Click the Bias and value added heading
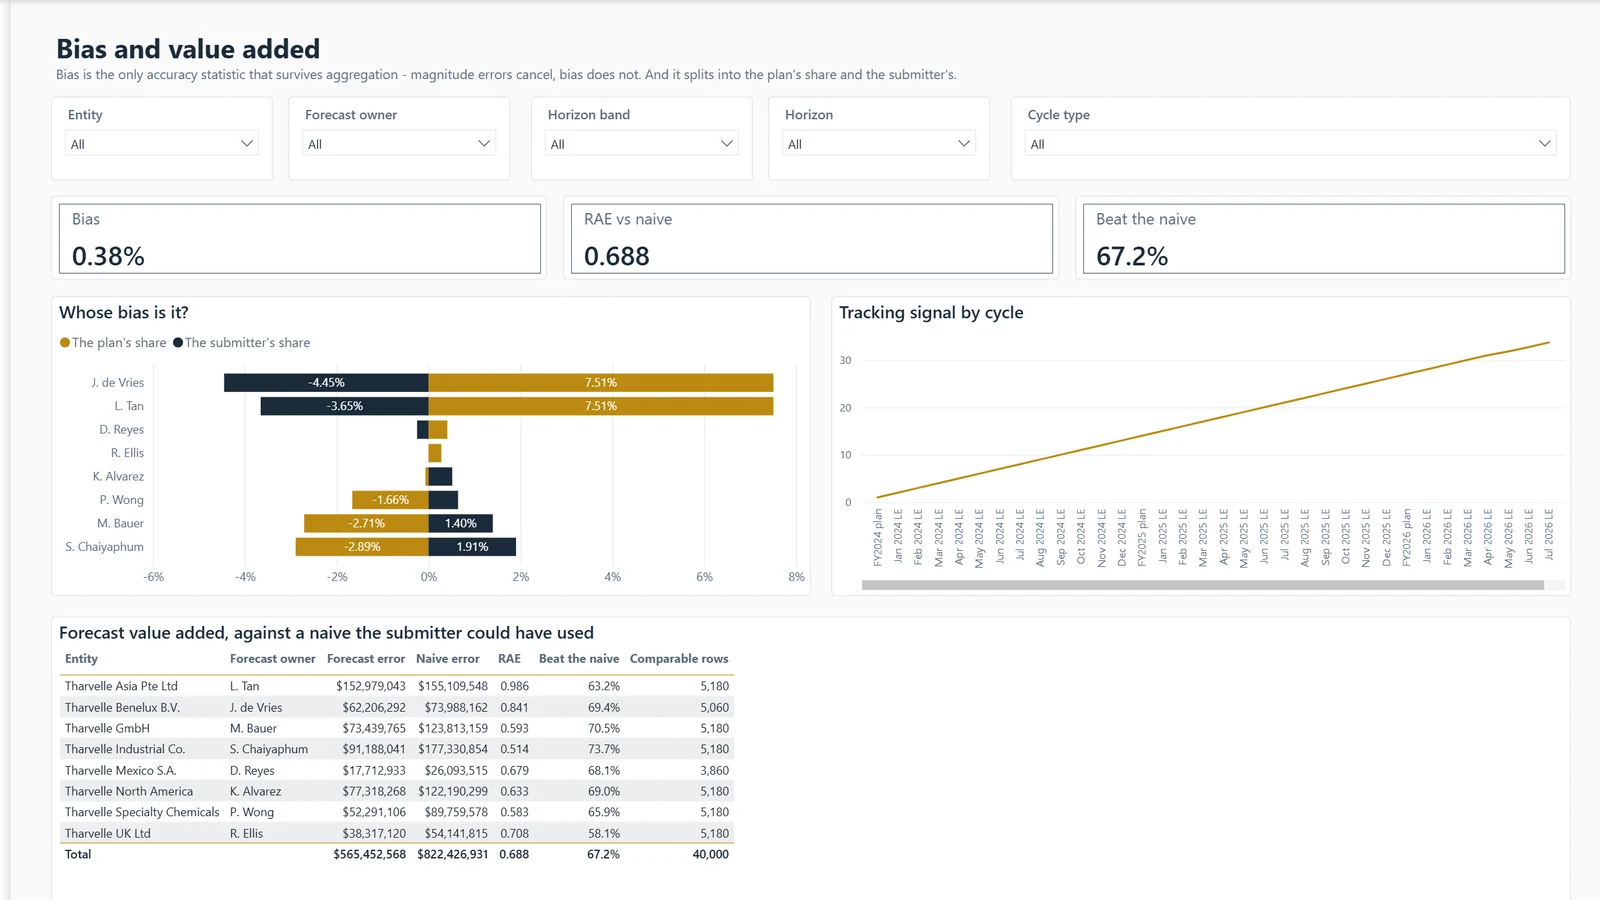Image resolution: width=1600 pixels, height=900 pixels. pos(188,49)
